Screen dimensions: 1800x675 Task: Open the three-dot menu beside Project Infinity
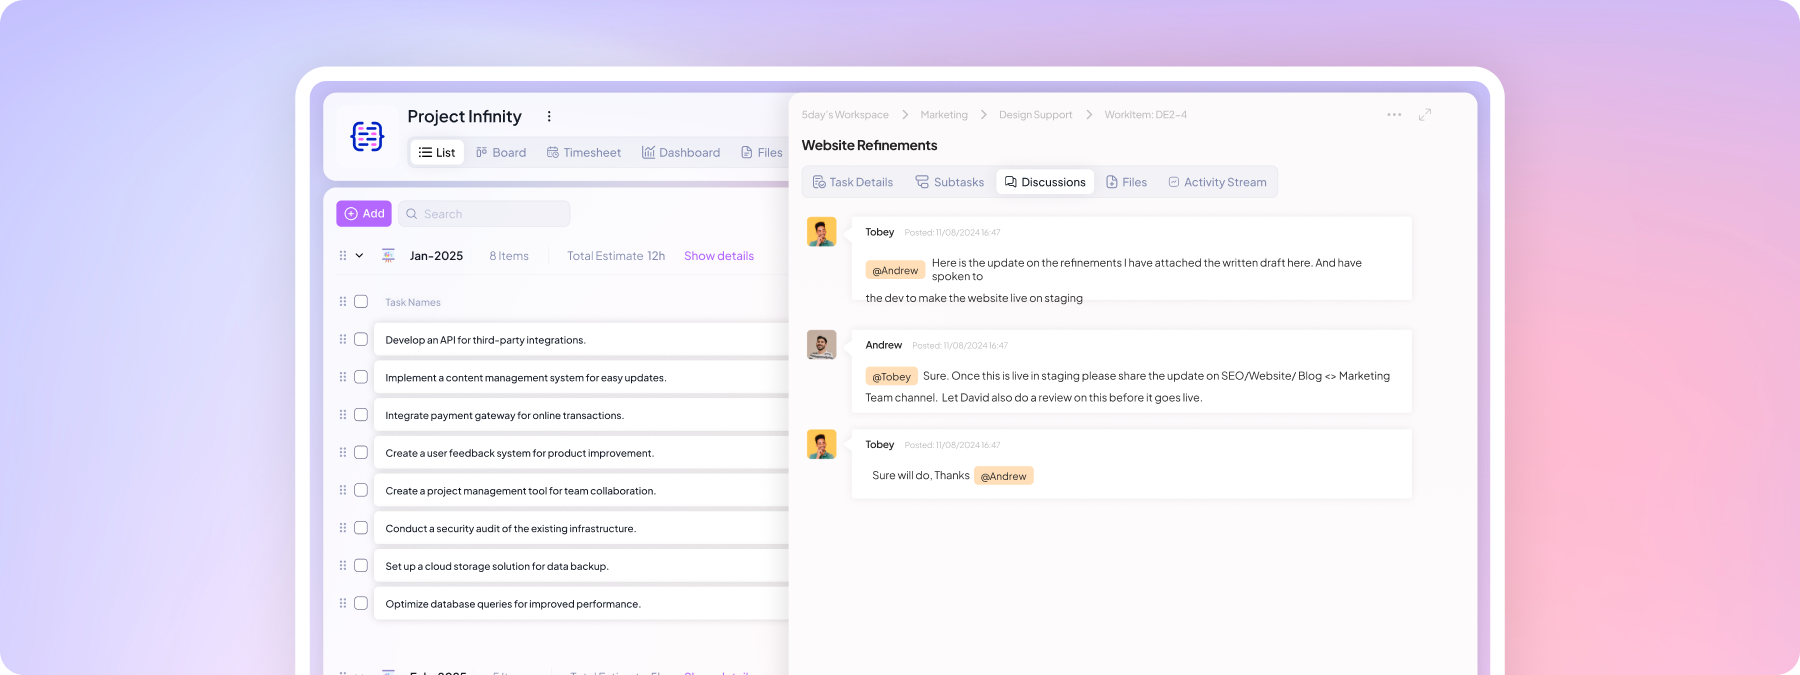tap(549, 117)
